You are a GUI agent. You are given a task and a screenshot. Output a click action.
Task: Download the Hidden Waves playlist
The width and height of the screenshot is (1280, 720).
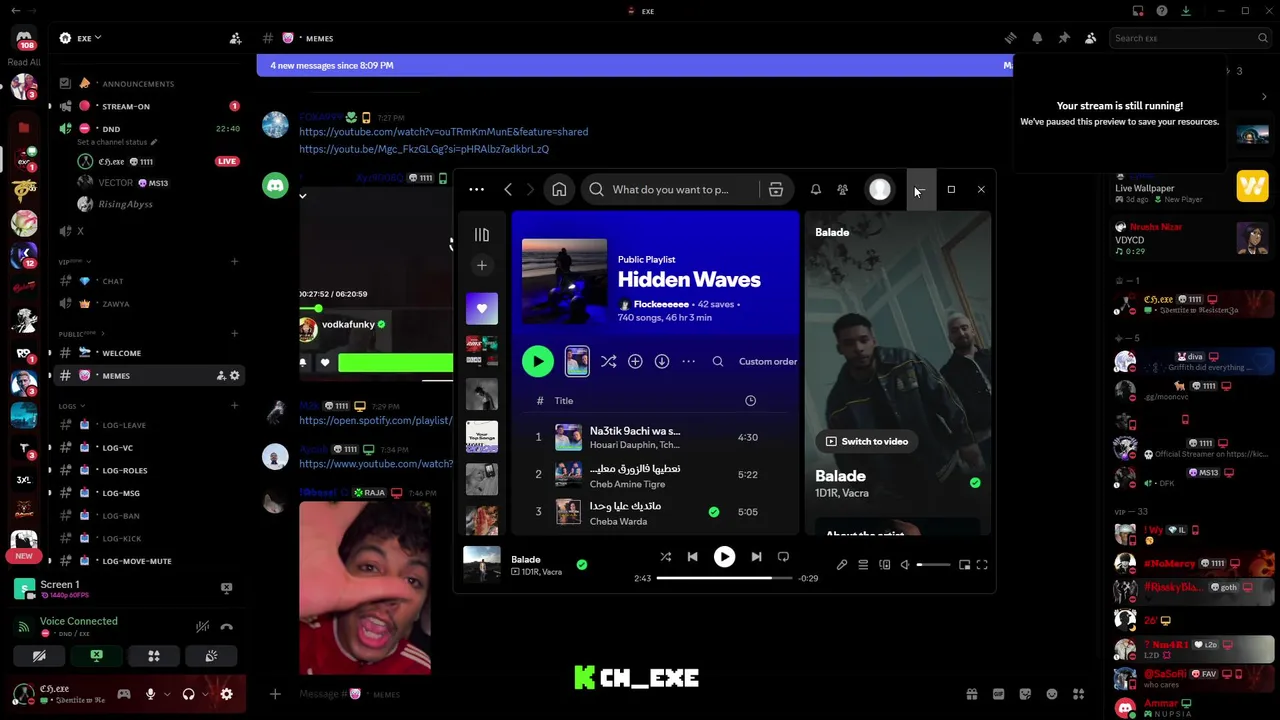click(662, 361)
